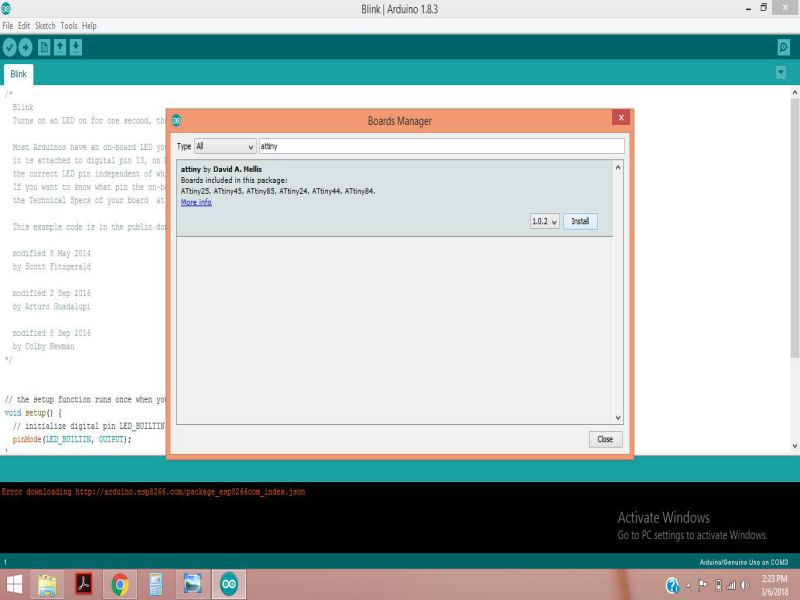
Task: Show hidden system tray icons arrow
Action: click(x=688, y=586)
